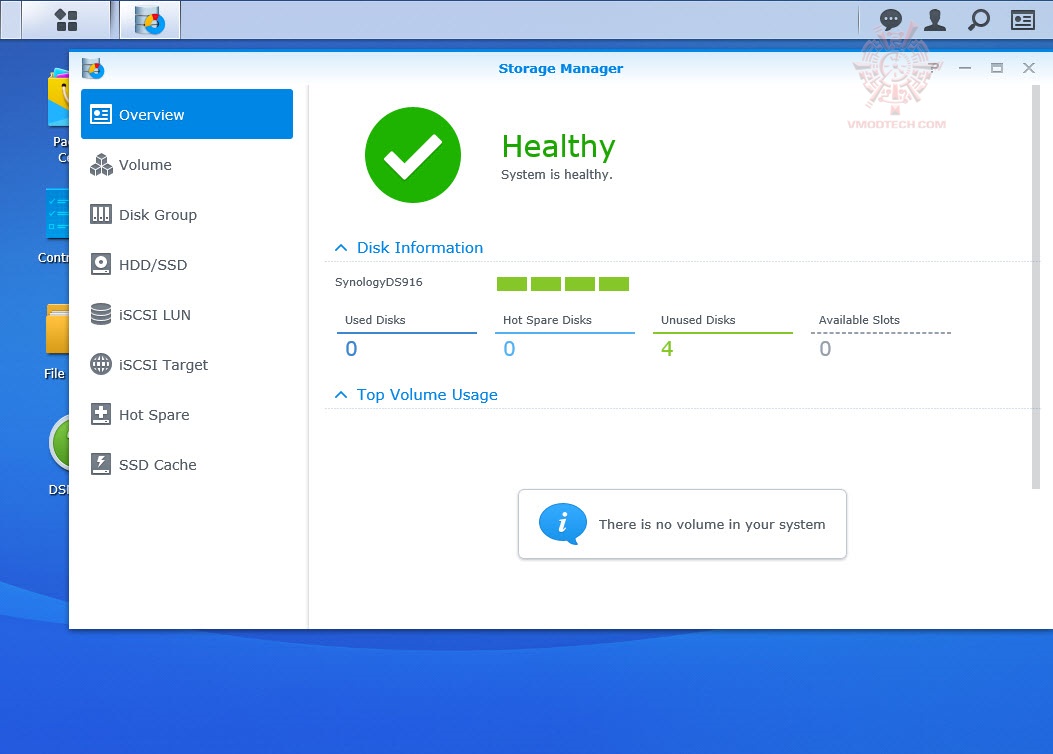1053x754 pixels.
Task: Click the Used Disks count 0
Action: point(351,348)
